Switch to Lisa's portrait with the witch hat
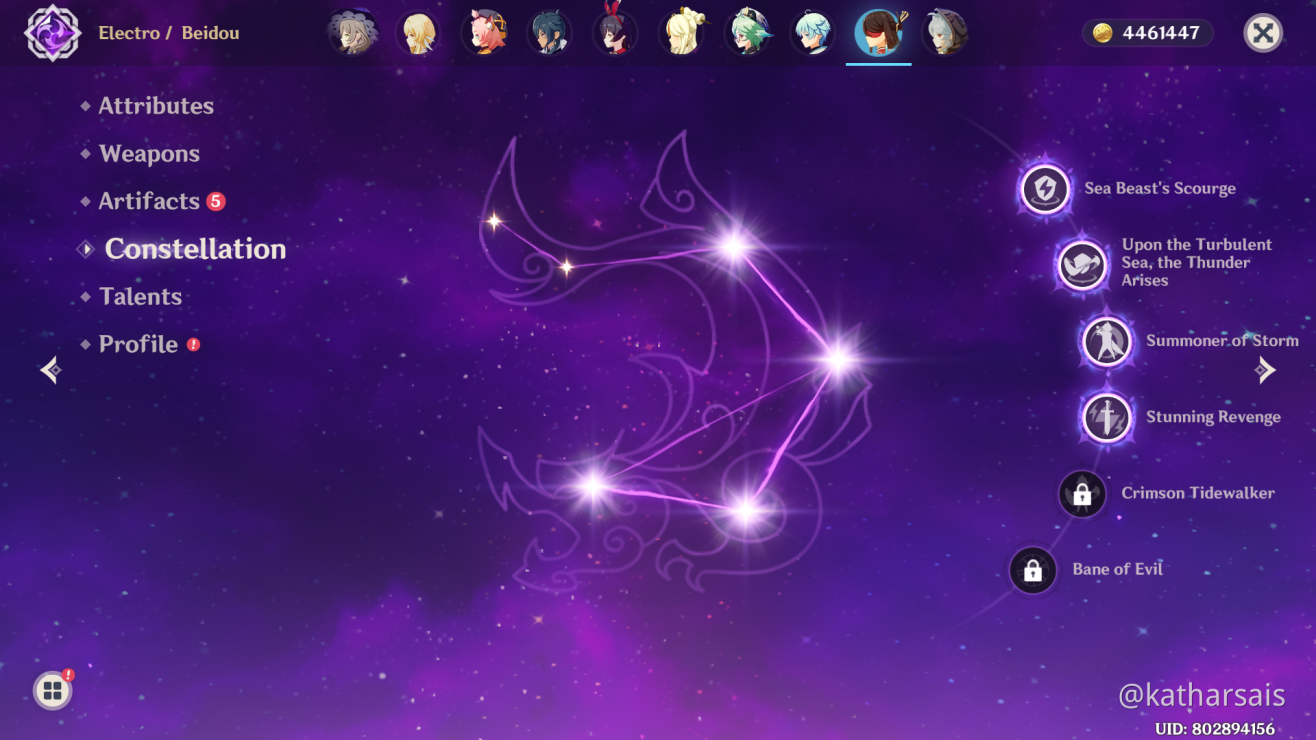1316x740 pixels. point(352,33)
